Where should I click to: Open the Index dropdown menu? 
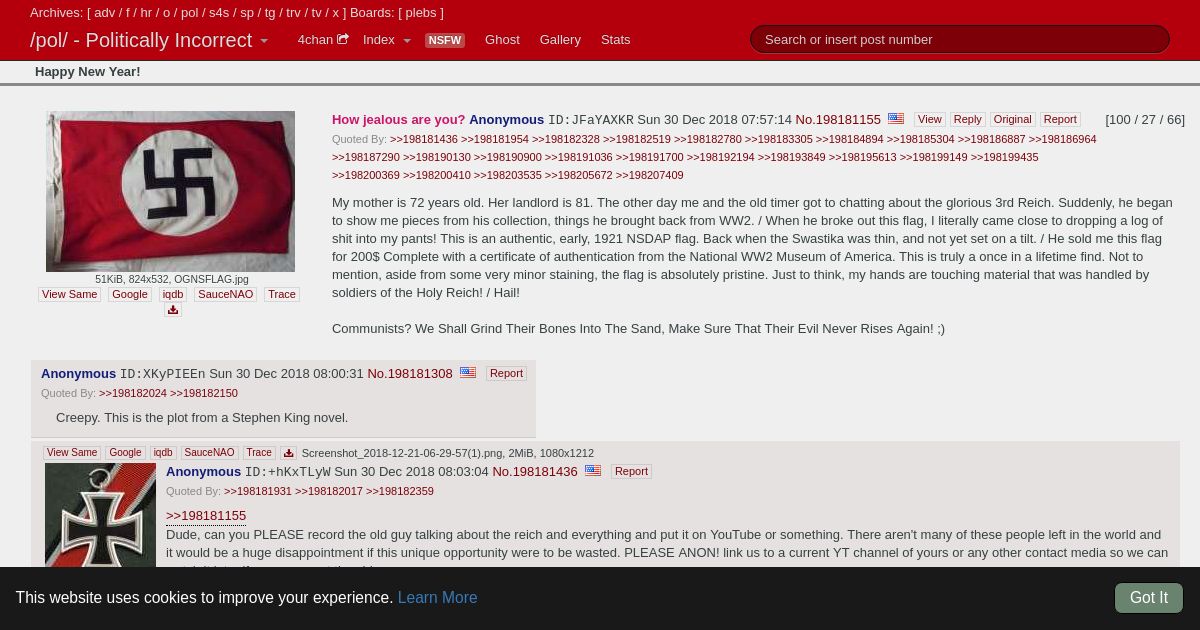387,39
